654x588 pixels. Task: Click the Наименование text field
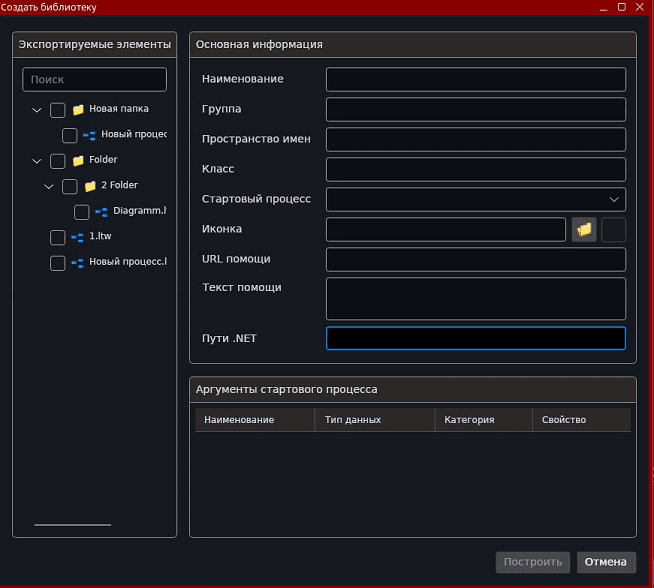(475, 79)
